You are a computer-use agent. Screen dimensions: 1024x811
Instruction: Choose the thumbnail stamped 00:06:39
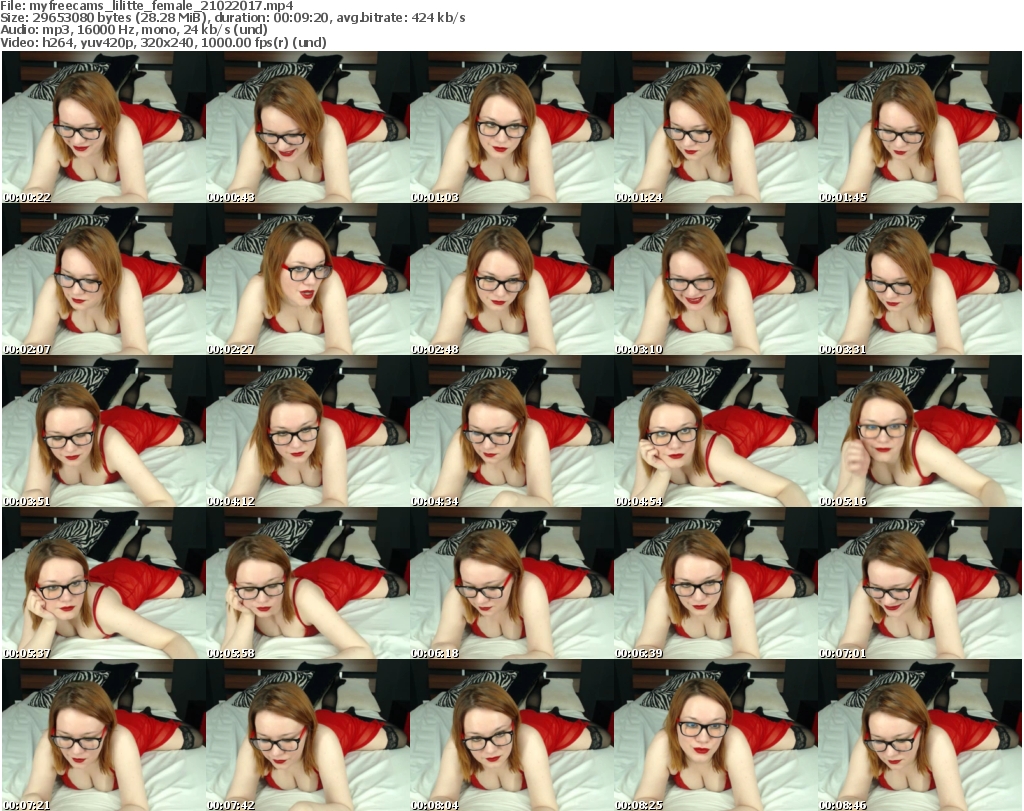pyautogui.click(x=715, y=583)
